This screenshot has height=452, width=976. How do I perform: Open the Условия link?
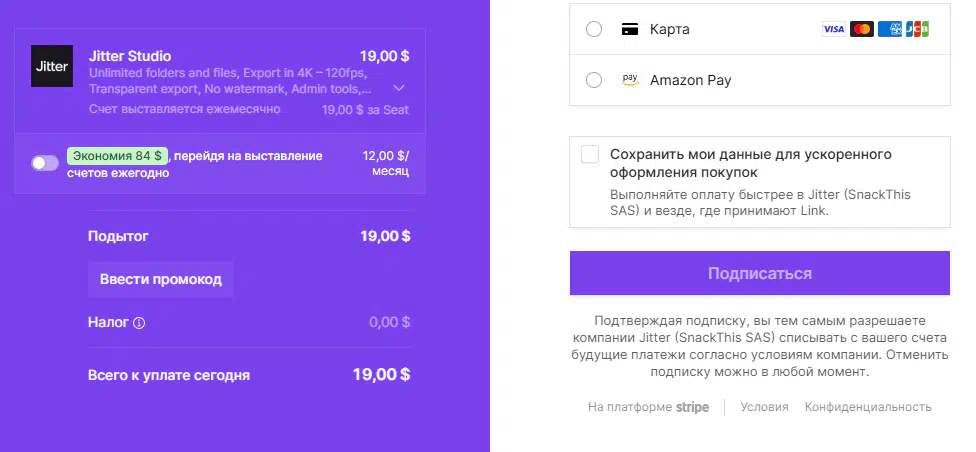[x=764, y=407]
